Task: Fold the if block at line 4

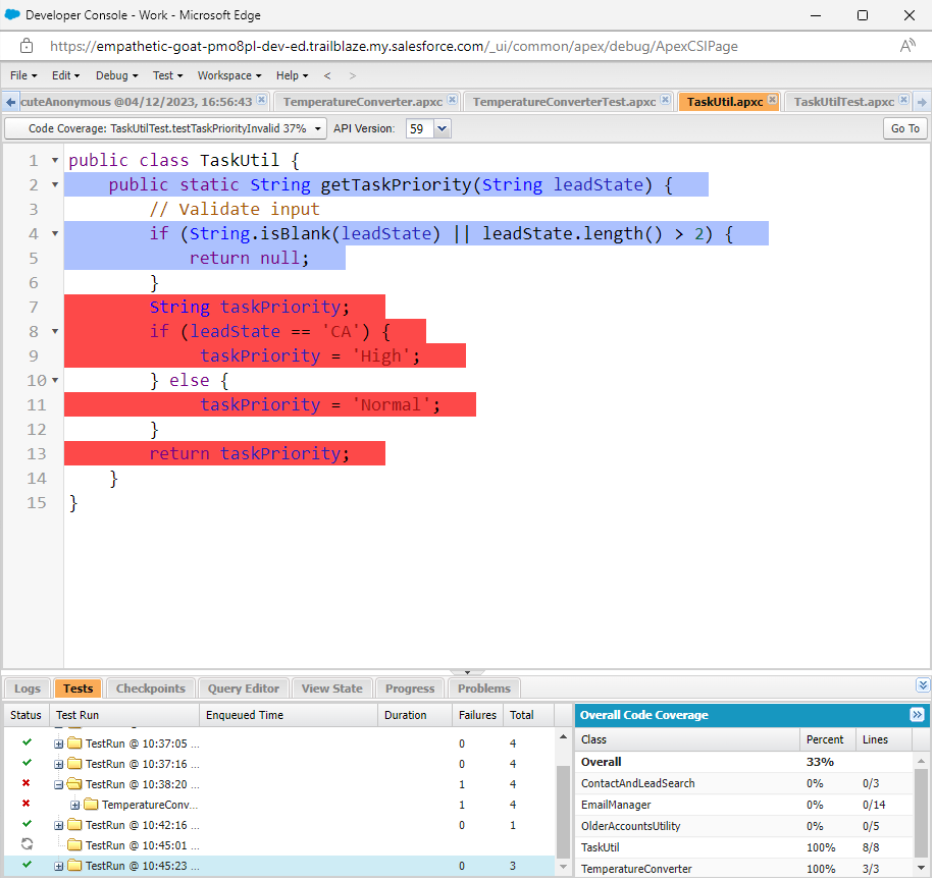Action: click(55, 234)
